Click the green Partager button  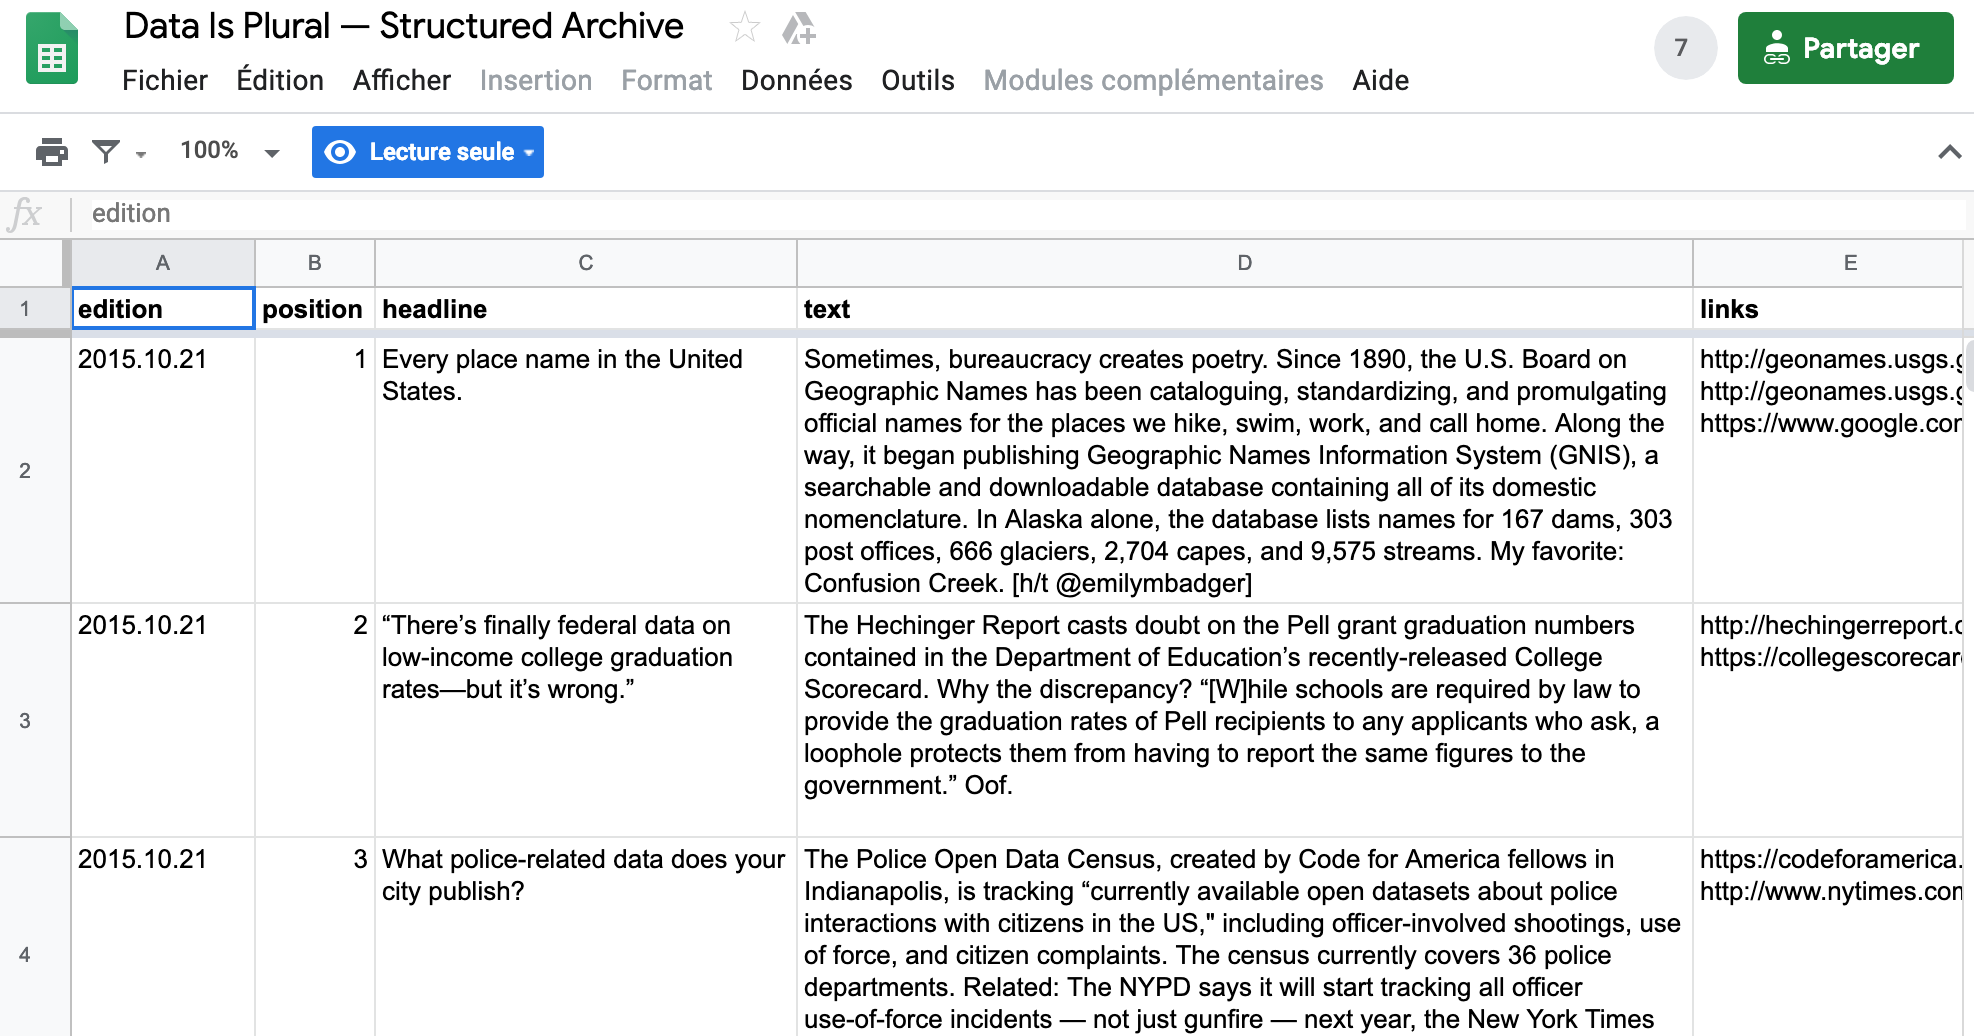pyautogui.click(x=1845, y=48)
